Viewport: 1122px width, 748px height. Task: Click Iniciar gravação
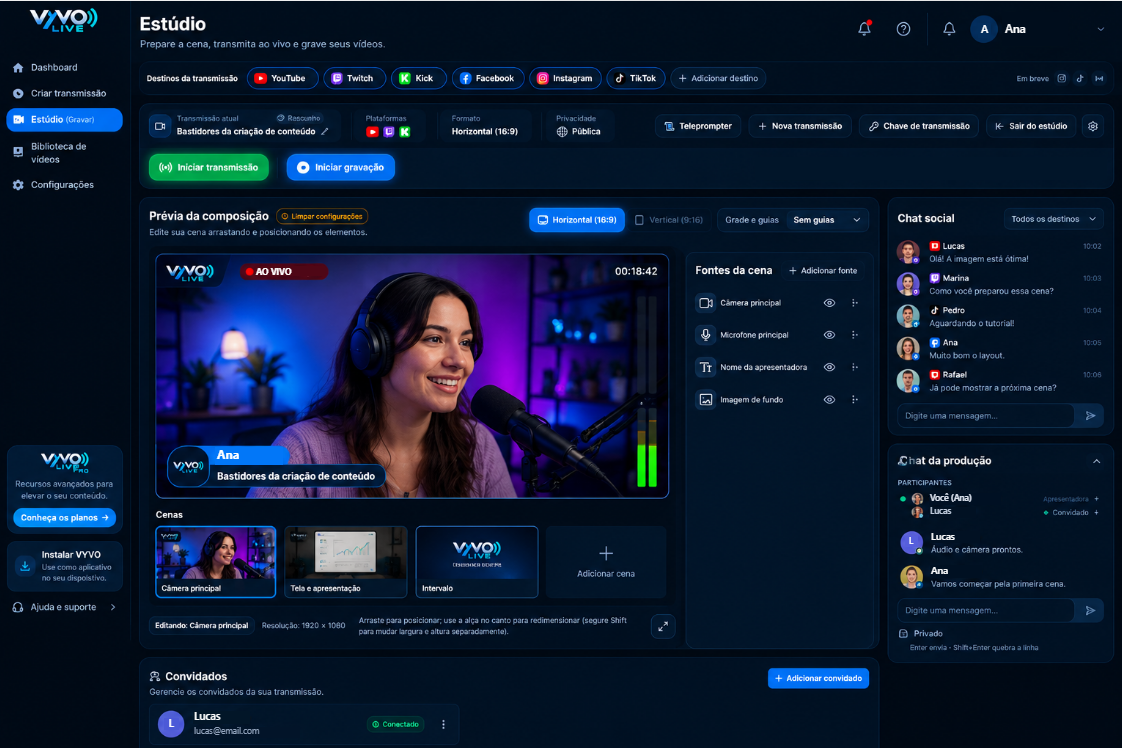(341, 167)
